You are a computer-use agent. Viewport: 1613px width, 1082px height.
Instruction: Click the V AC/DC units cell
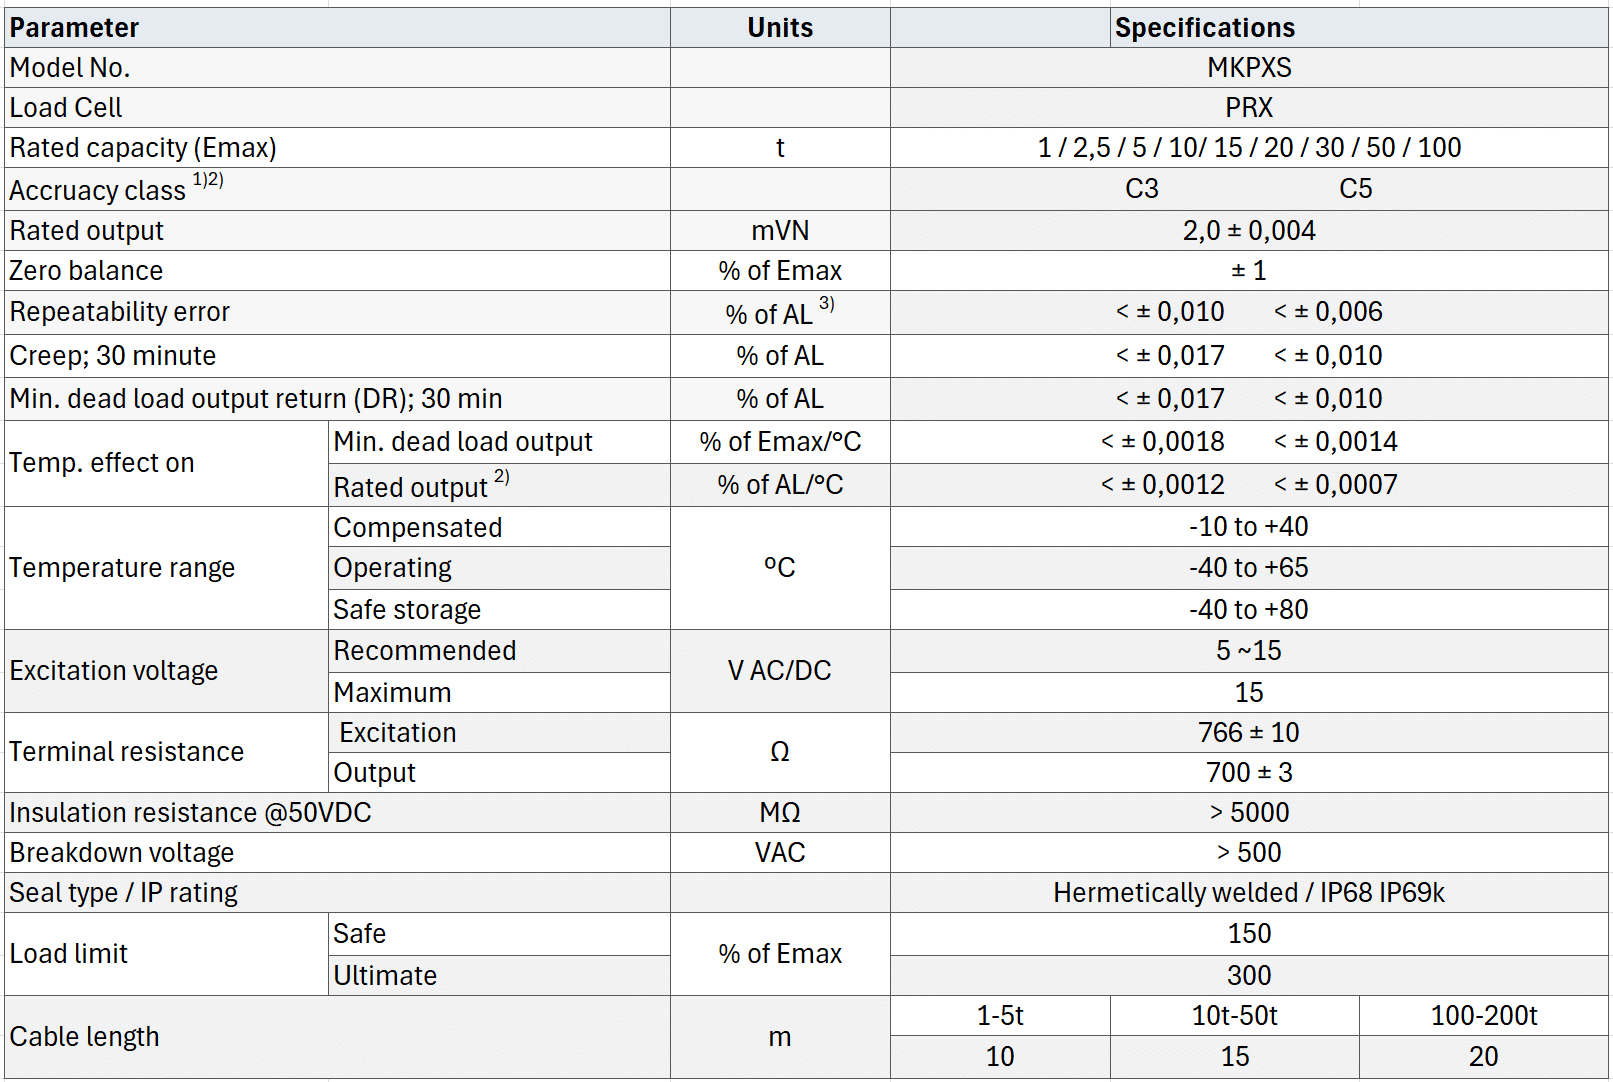coord(780,671)
